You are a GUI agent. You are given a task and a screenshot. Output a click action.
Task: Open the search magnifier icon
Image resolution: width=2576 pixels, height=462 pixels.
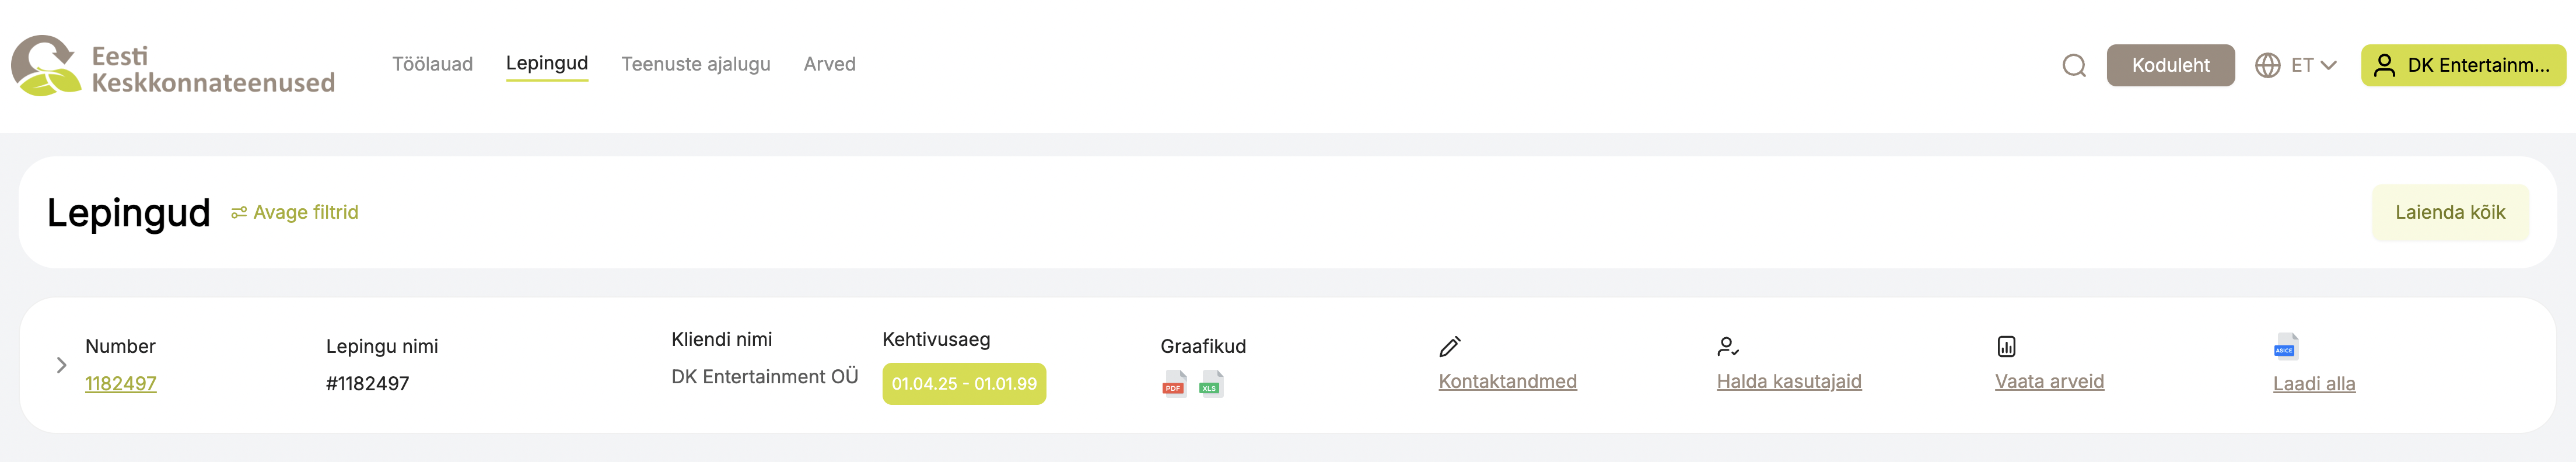pos(2074,66)
